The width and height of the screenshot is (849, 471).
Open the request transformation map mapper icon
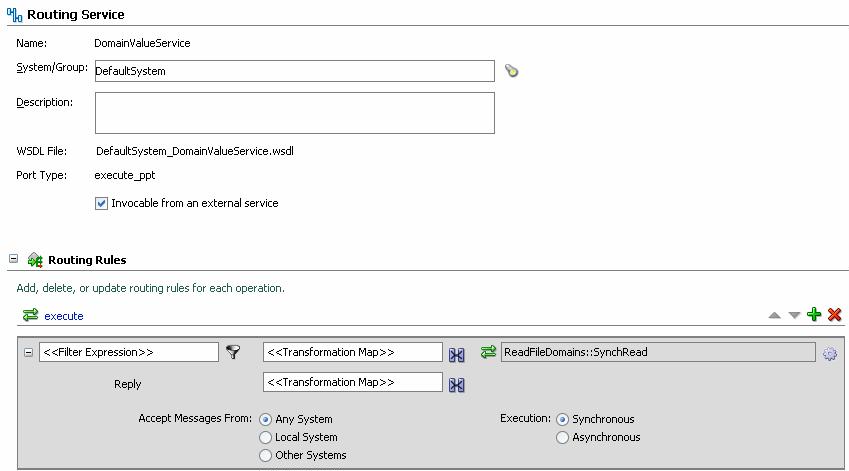pos(456,354)
